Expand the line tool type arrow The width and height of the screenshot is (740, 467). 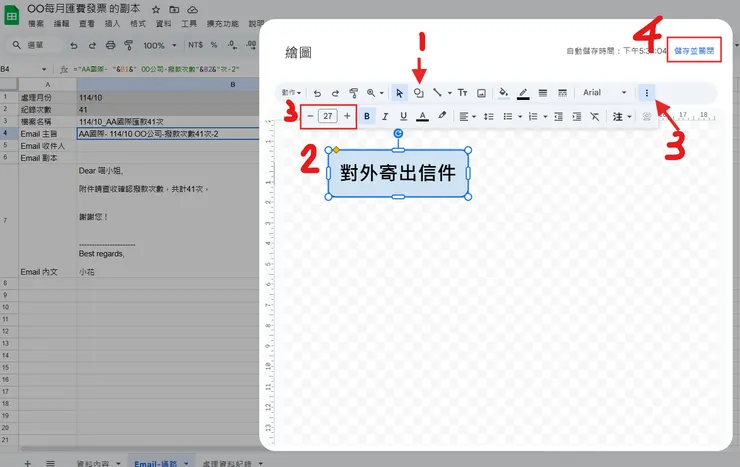pyautogui.click(x=450, y=93)
